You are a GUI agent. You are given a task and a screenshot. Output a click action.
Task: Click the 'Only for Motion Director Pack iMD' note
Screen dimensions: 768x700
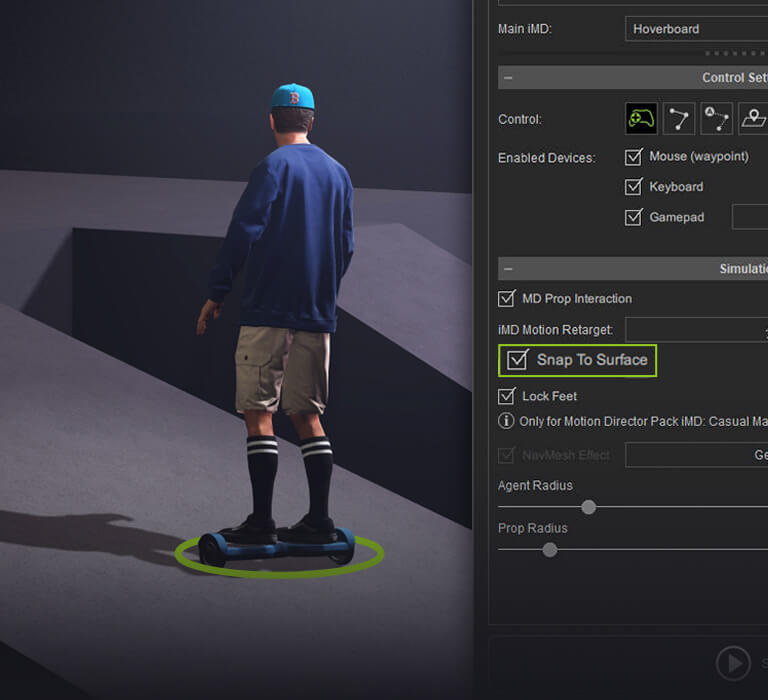pyautogui.click(x=643, y=421)
